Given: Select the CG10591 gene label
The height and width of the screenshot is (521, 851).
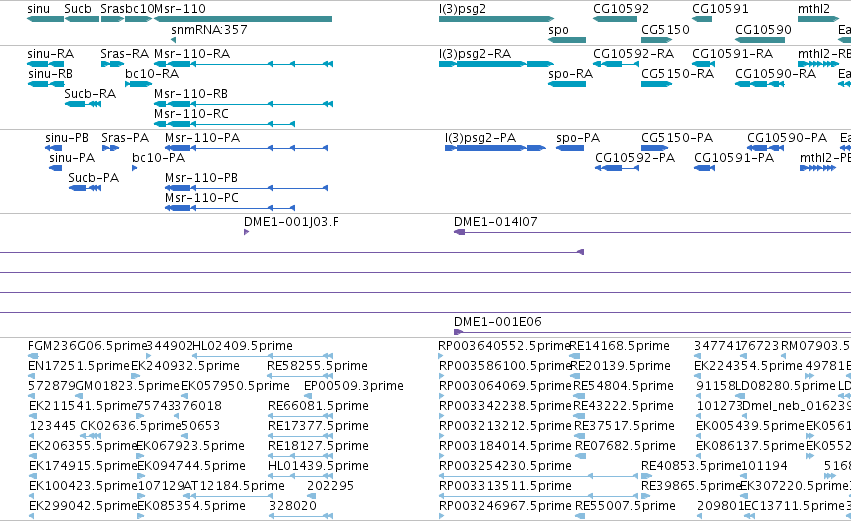Looking at the screenshot, I should click(x=720, y=9).
